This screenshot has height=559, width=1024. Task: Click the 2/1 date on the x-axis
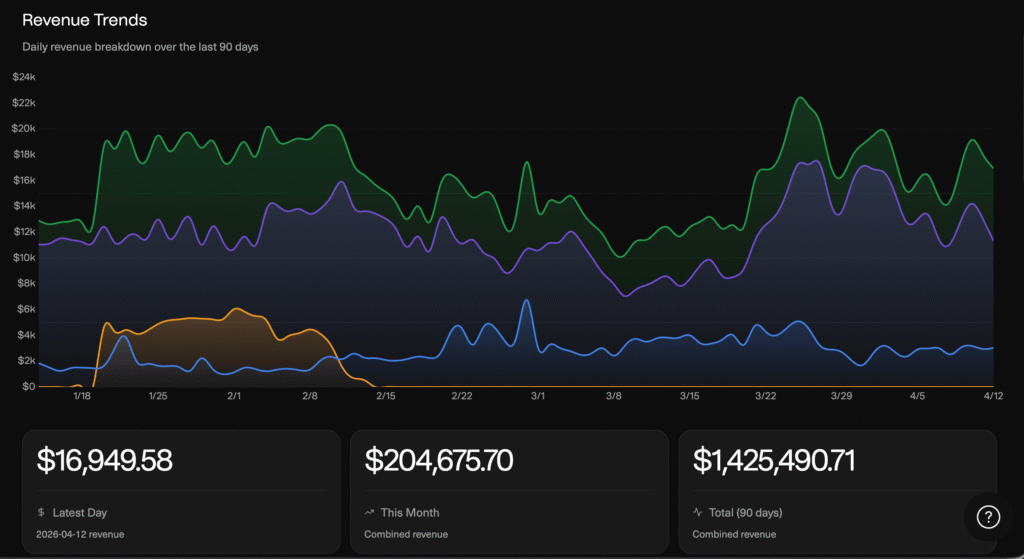point(234,396)
